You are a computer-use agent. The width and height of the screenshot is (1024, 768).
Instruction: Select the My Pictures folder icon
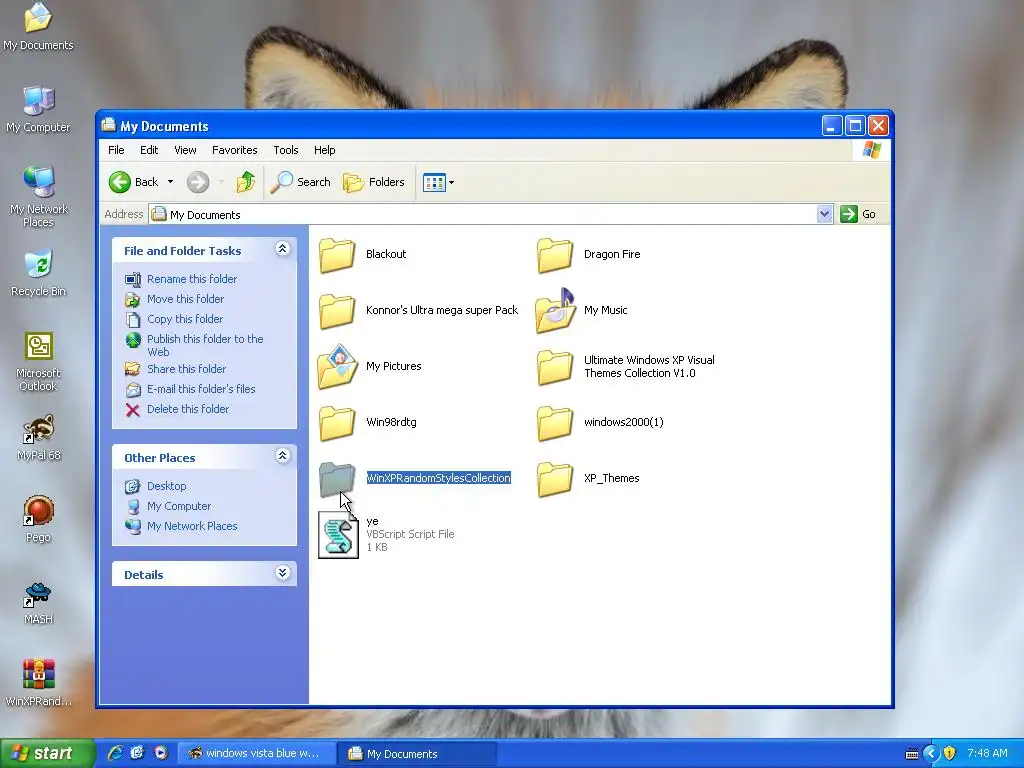pyautogui.click(x=338, y=366)
